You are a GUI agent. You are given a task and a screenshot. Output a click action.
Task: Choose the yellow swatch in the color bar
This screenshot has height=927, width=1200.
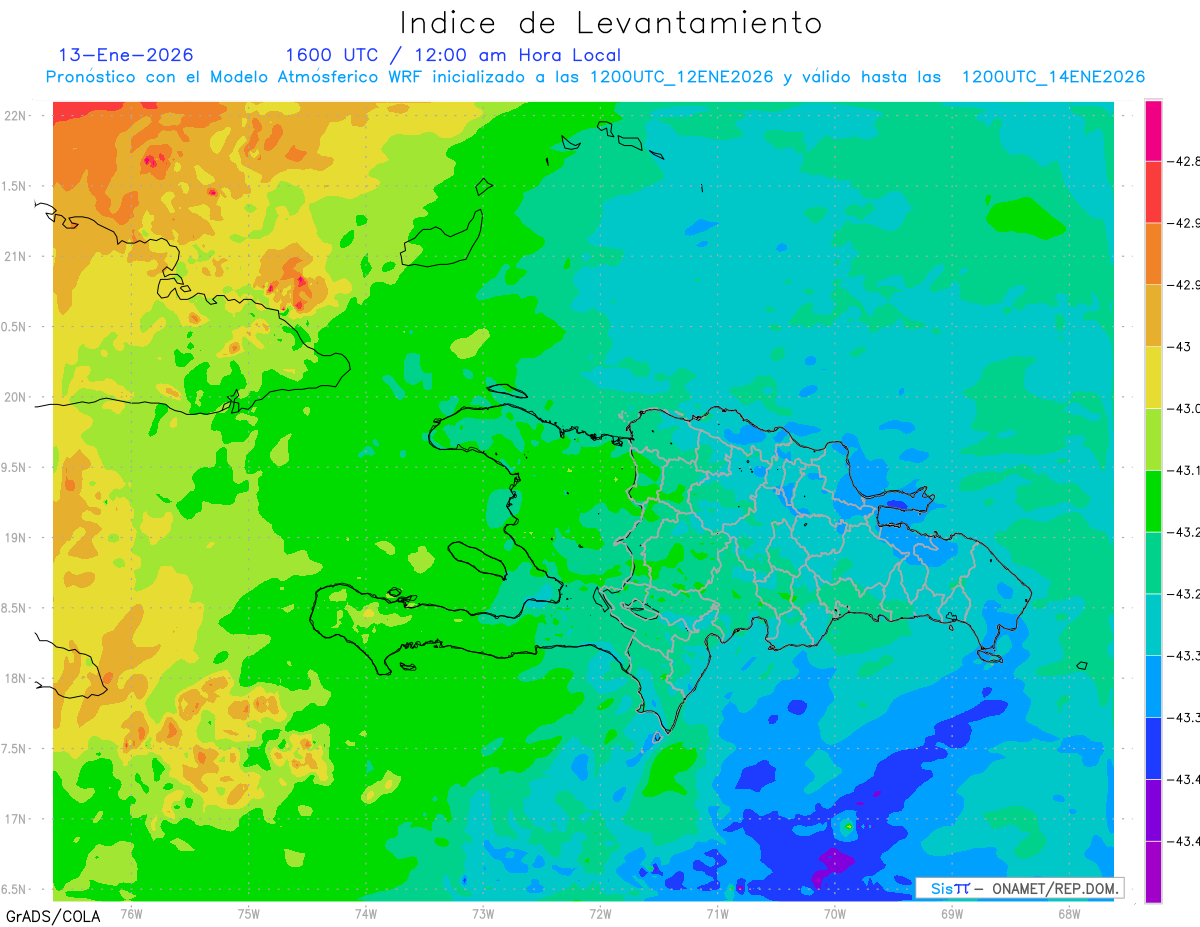(1153, 377)
